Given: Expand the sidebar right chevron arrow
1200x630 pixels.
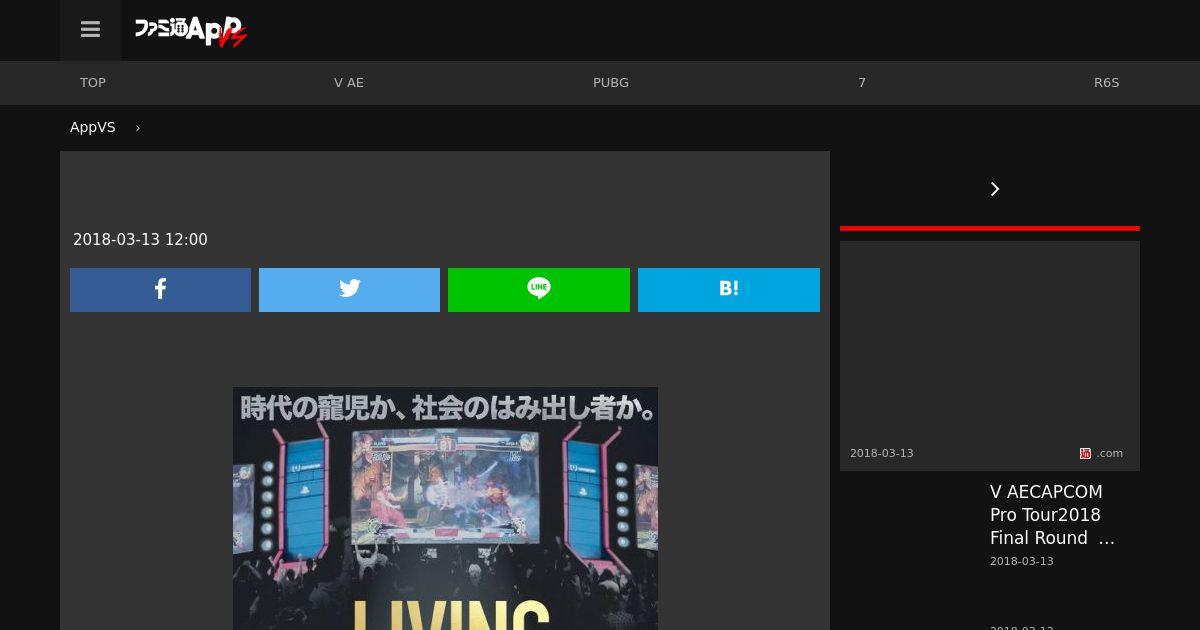Looking at the screenshot, I should coord(994,189).
